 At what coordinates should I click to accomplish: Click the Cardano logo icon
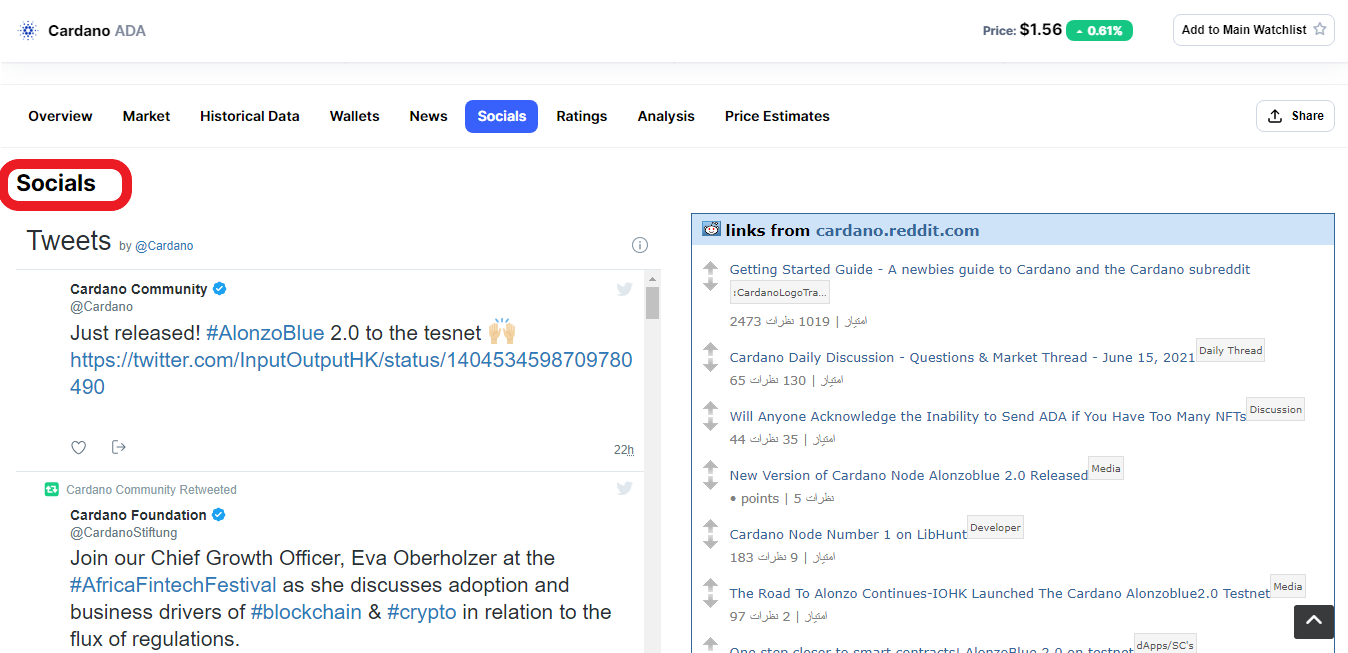tap(28, 30)
